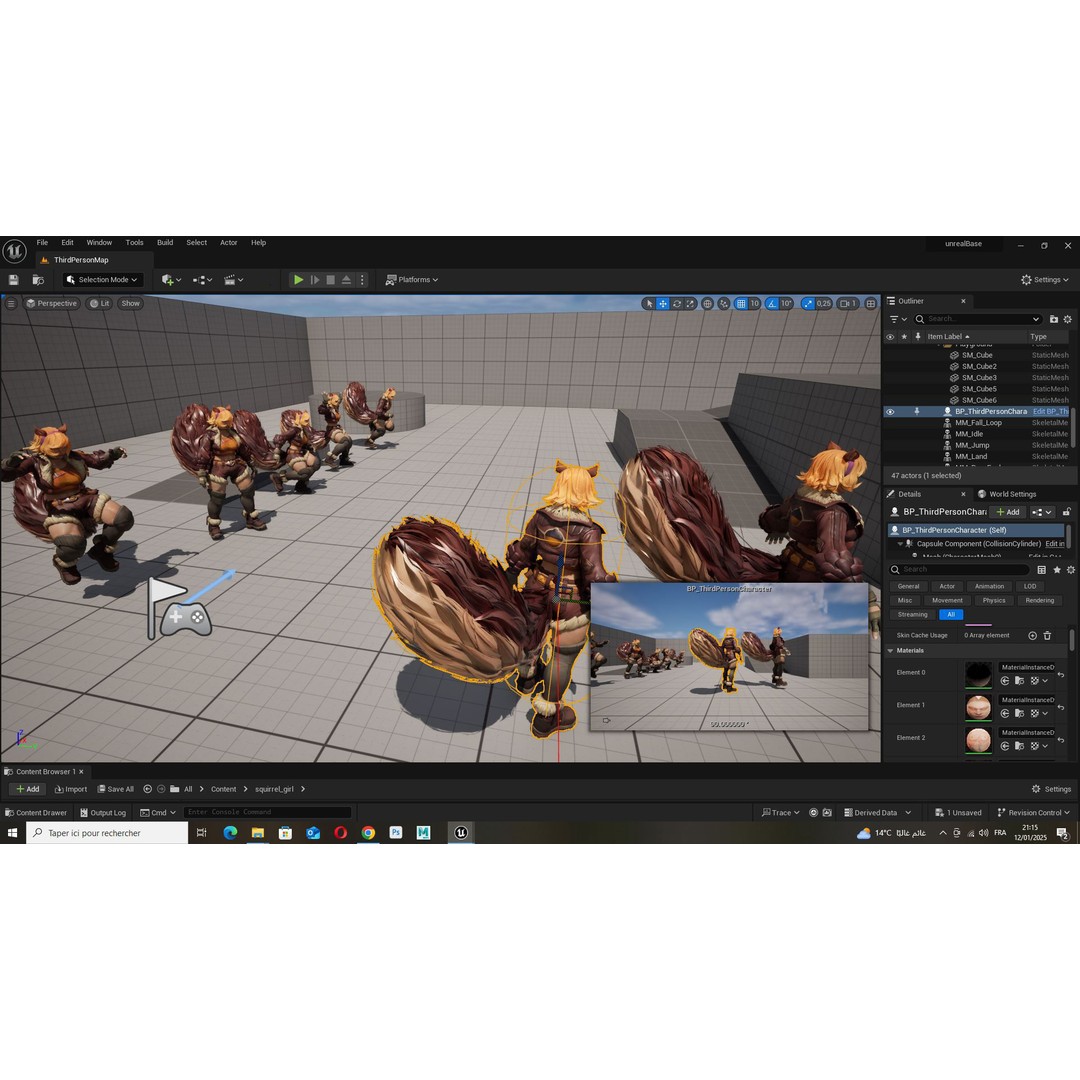Click the Eject from player button
Screen dimensions: 1080x1080
[x=346, y=280]
